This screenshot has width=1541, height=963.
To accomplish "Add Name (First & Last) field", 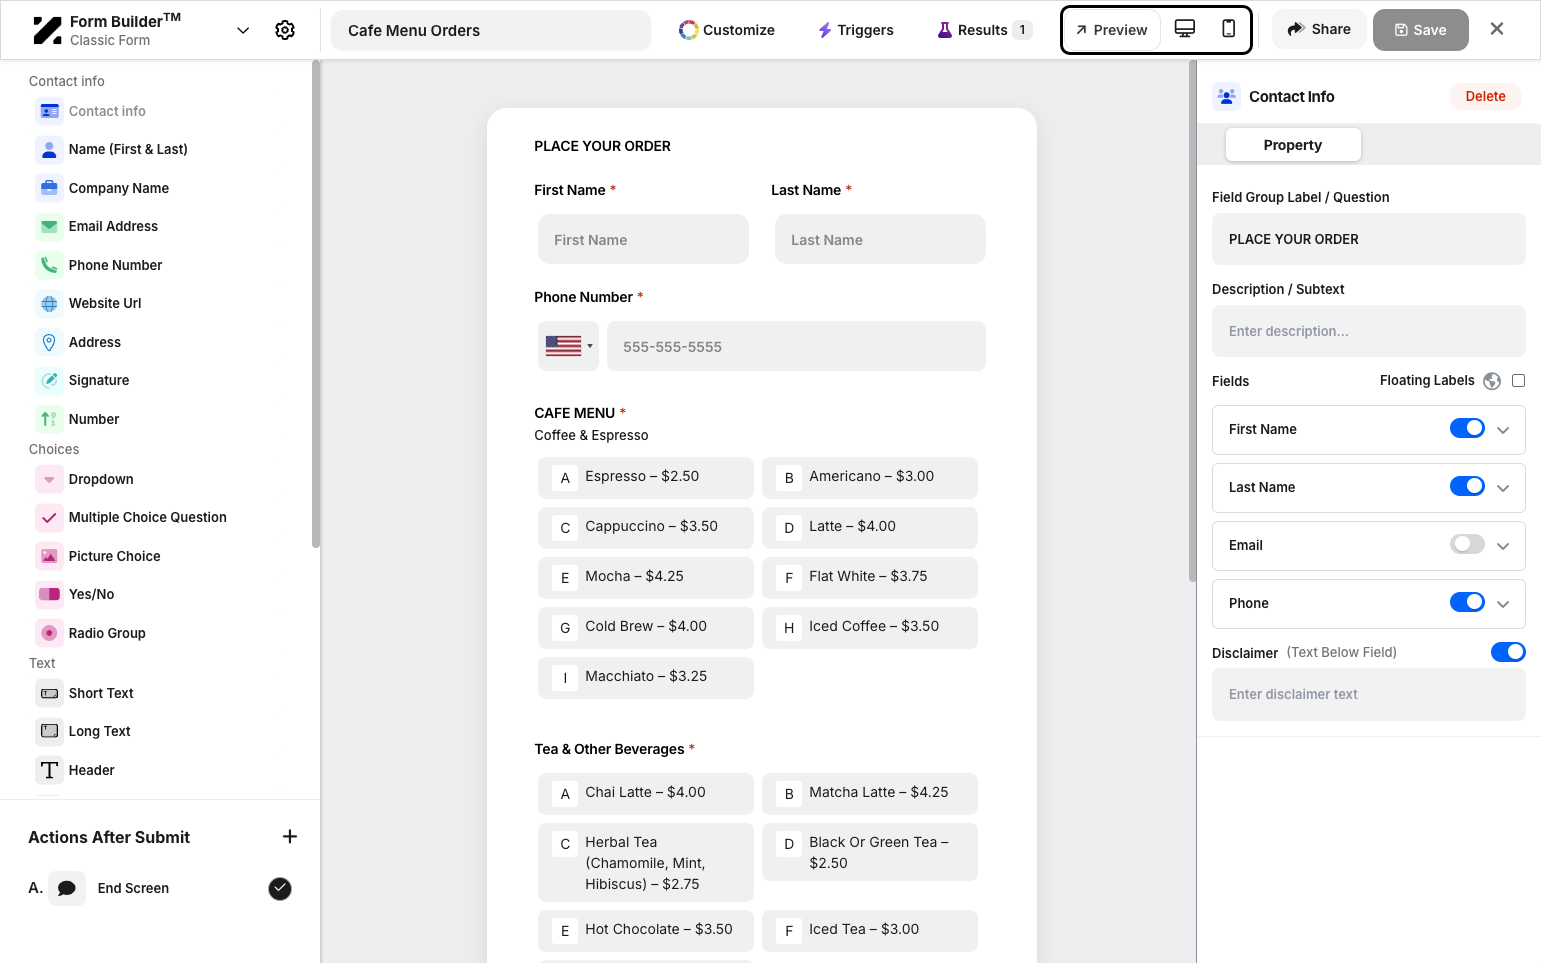I will [128, 149].
